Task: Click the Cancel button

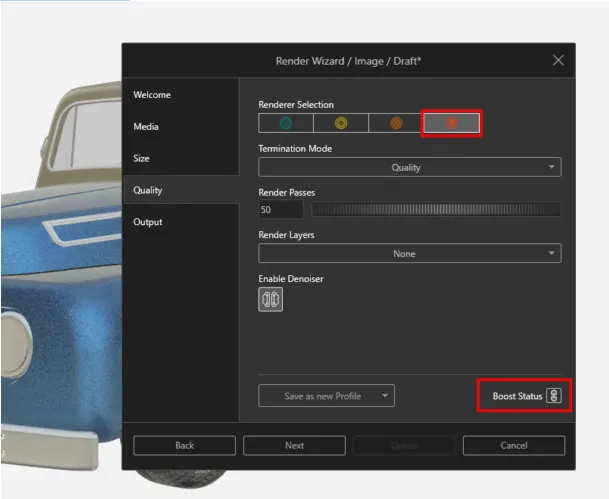Action: (514, 445)
